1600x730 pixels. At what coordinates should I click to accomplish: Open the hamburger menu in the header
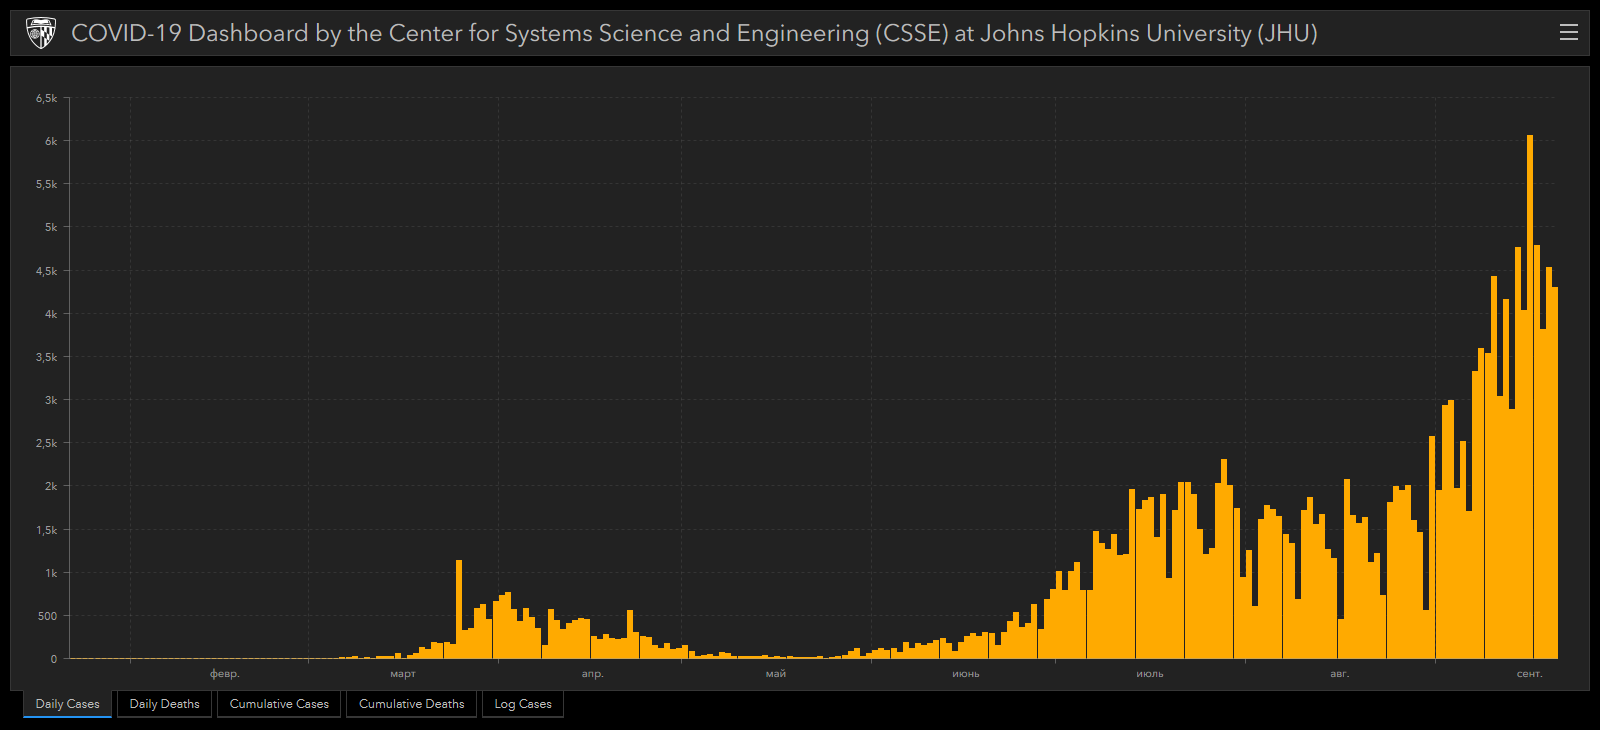click(1568, 33)
